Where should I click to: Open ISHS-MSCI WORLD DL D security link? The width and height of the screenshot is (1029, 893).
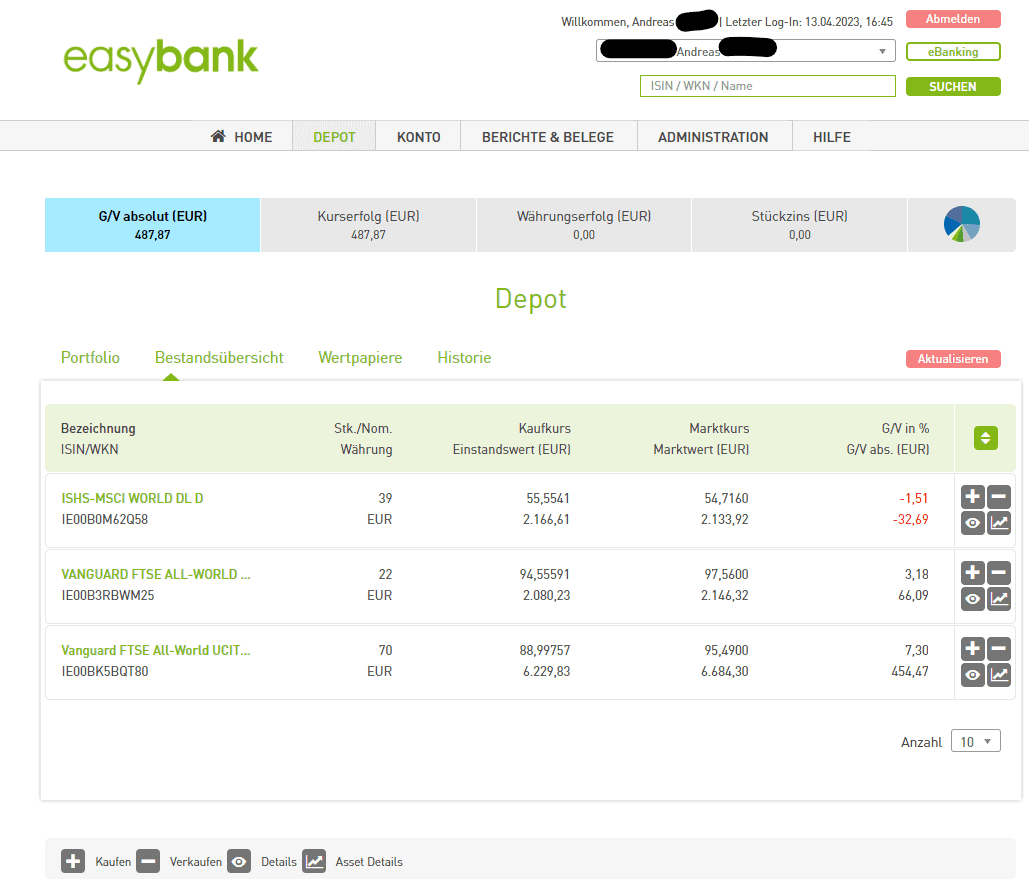132,498
